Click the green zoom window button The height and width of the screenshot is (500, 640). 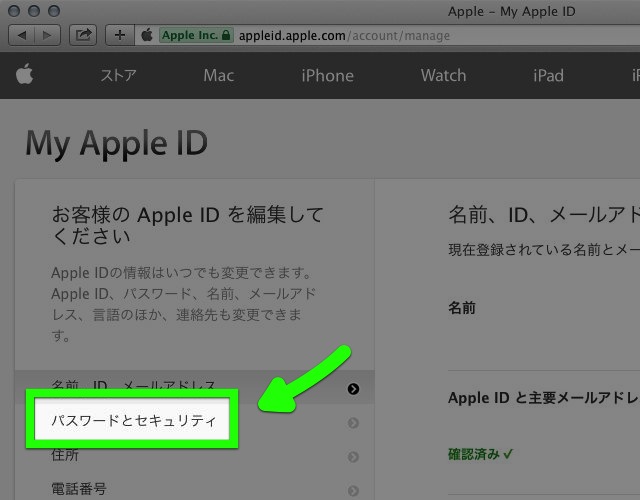click(54, 11)
